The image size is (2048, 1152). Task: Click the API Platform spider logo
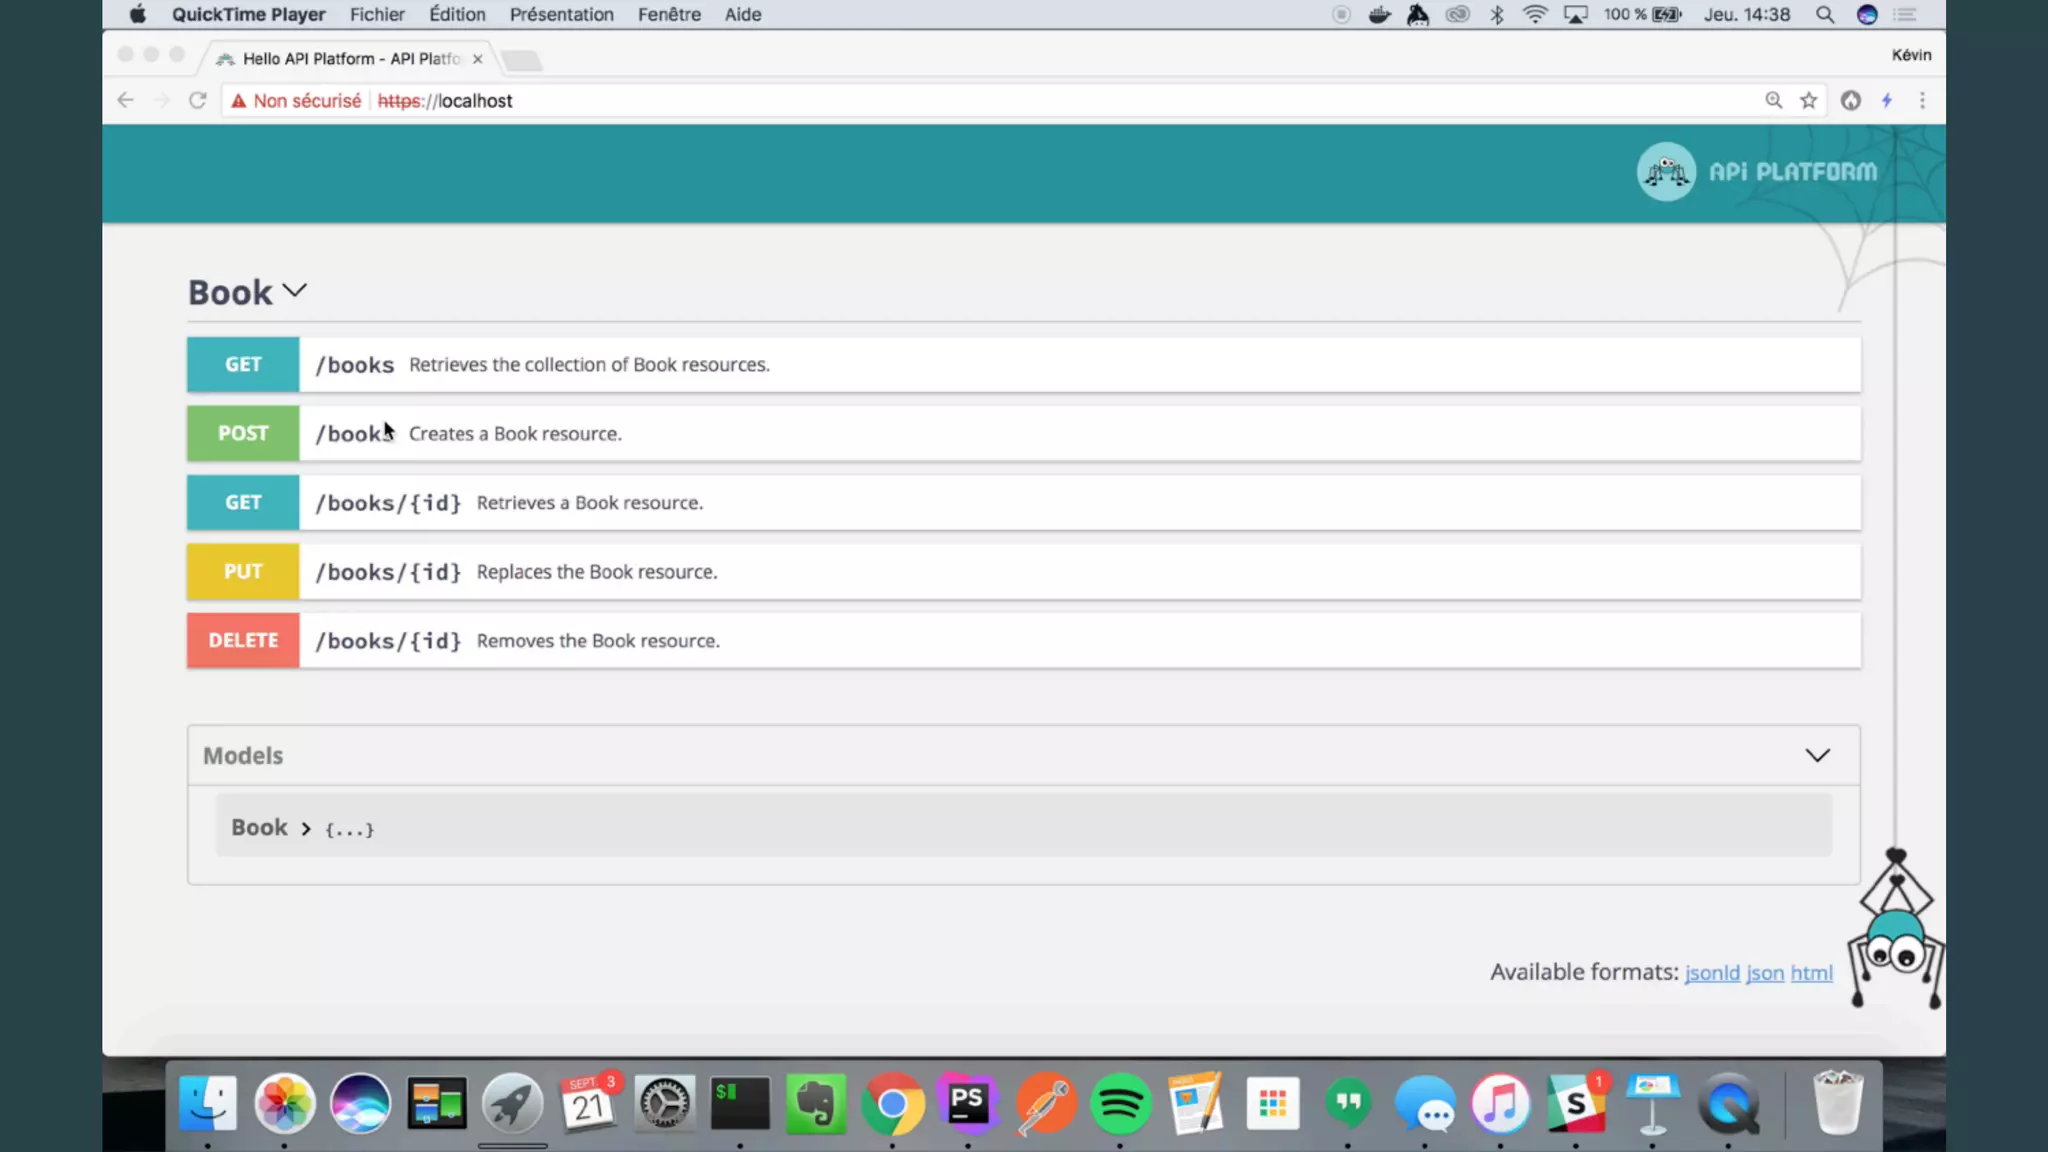[1665, 172]
